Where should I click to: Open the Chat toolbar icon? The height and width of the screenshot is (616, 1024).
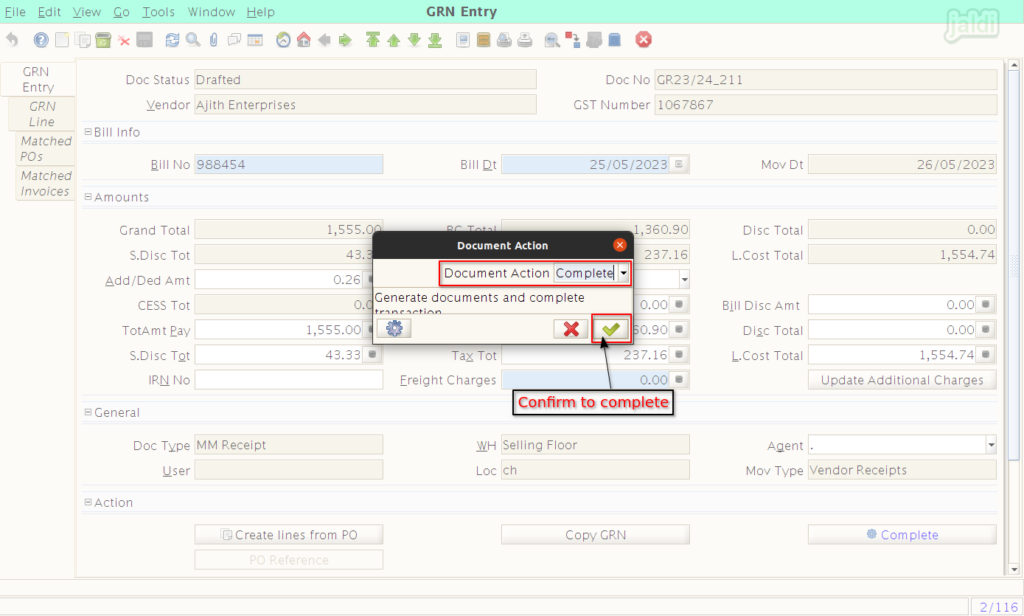click(234, 40)
